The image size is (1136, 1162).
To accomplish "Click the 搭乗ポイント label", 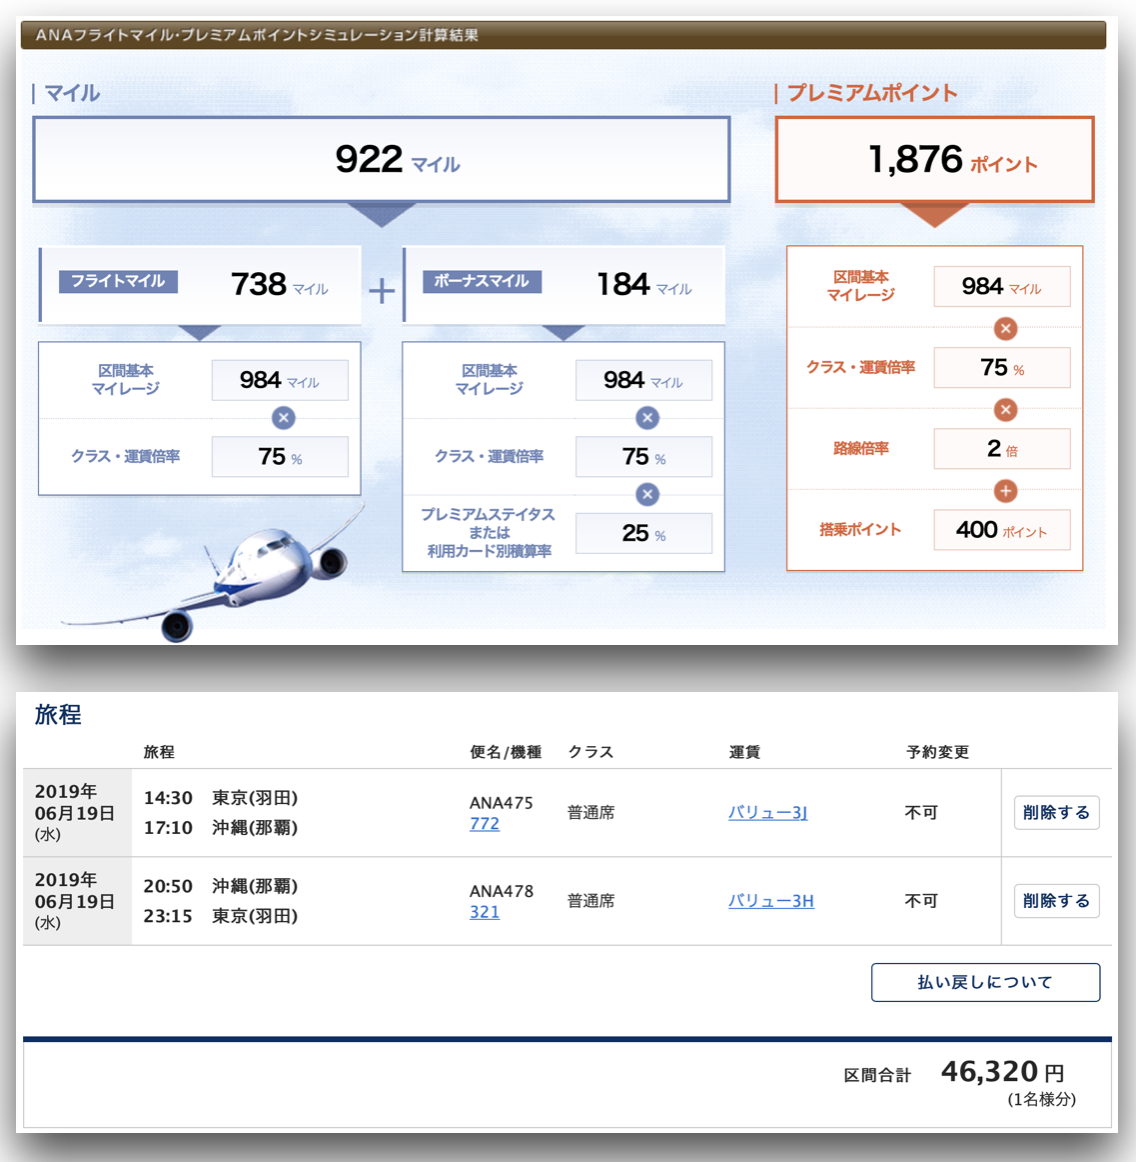I will click(860, 530).
